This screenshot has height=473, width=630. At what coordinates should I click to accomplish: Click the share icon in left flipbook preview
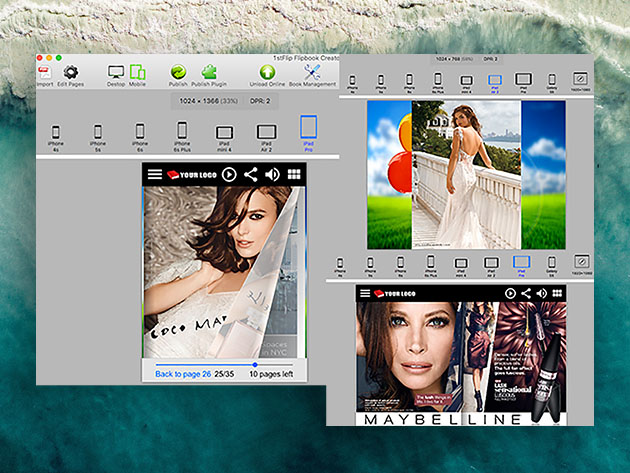(x=251, y=174)
